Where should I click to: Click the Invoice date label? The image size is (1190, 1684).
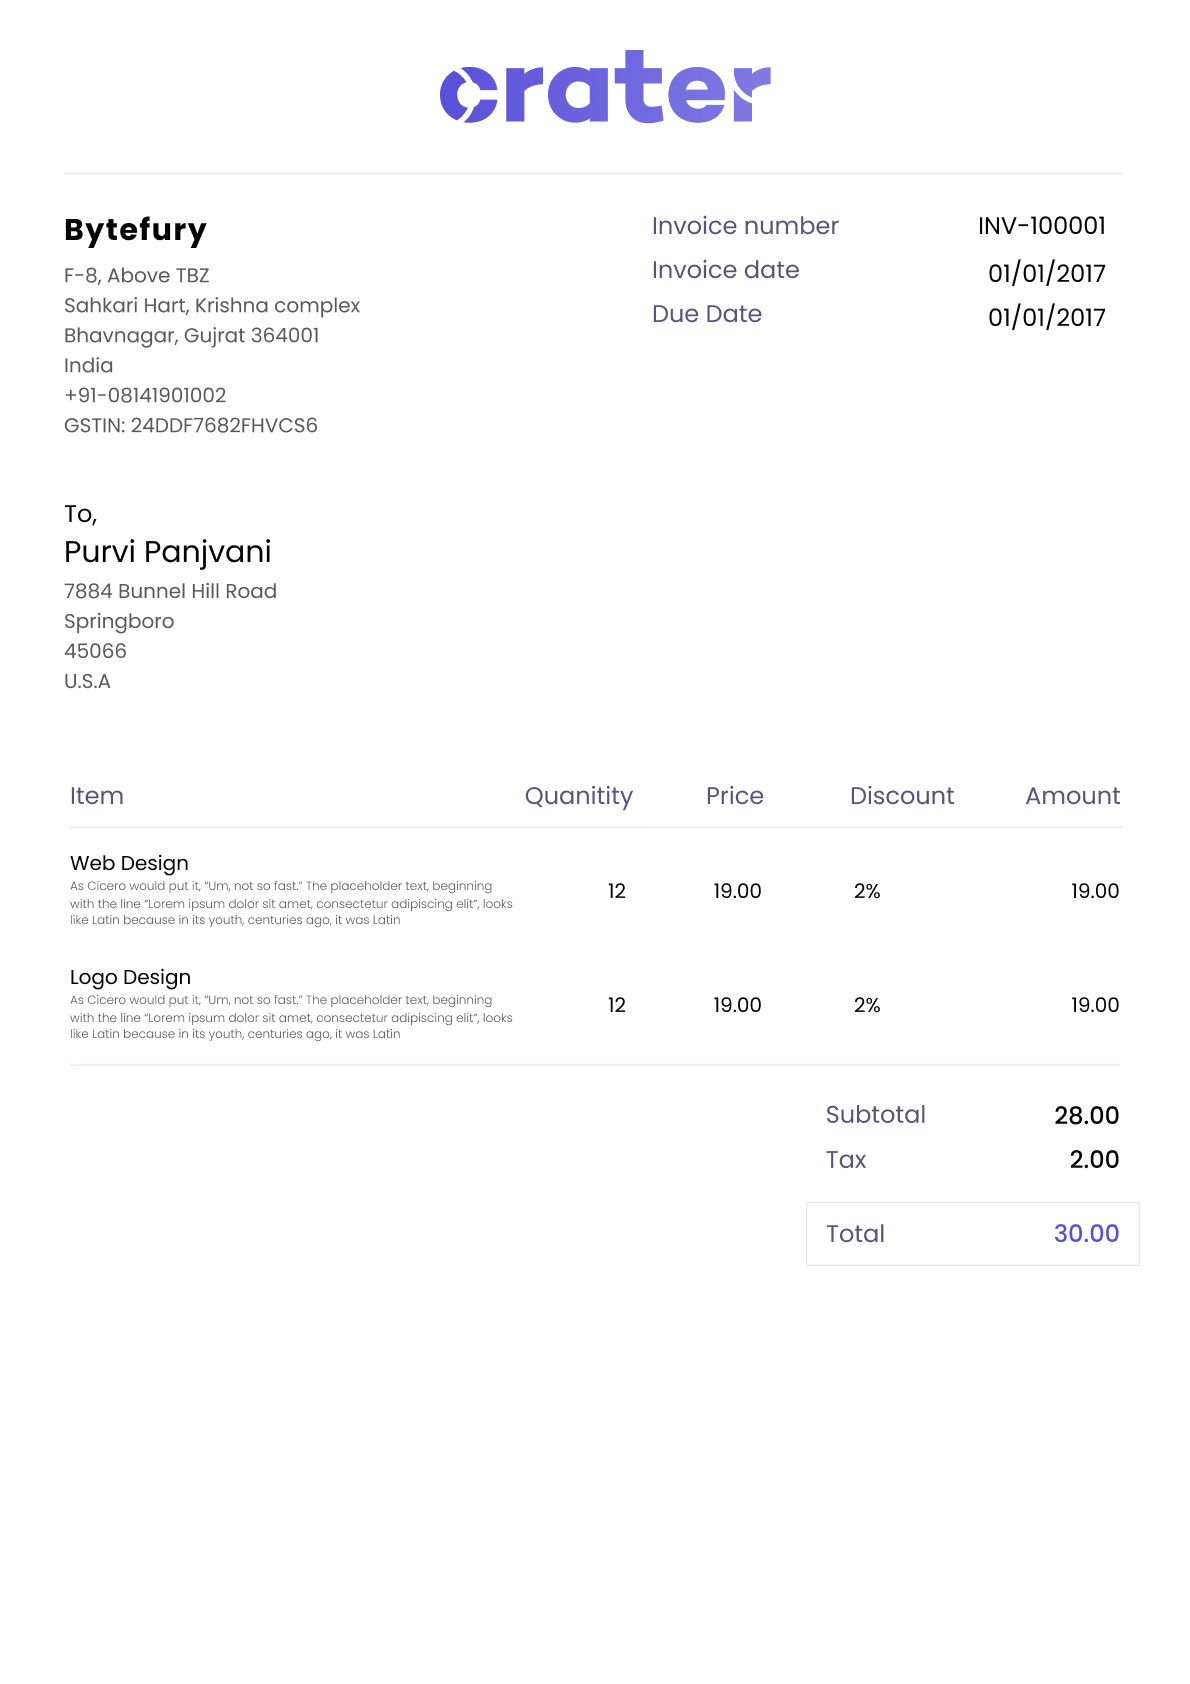pyautogui.click(x=725, y=270)
